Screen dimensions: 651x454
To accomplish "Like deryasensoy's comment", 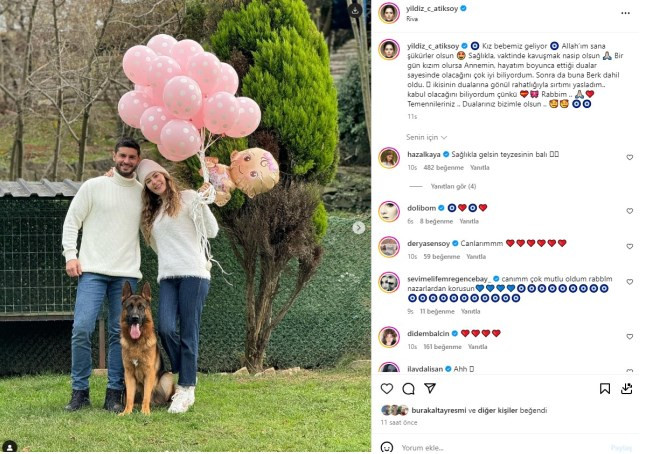I will [629, 247].
